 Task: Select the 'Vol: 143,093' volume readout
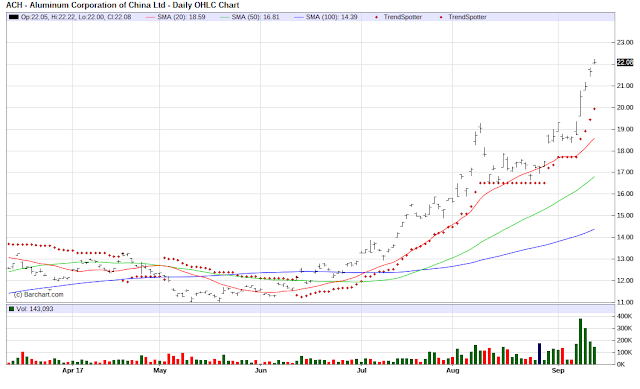(35, 309)
